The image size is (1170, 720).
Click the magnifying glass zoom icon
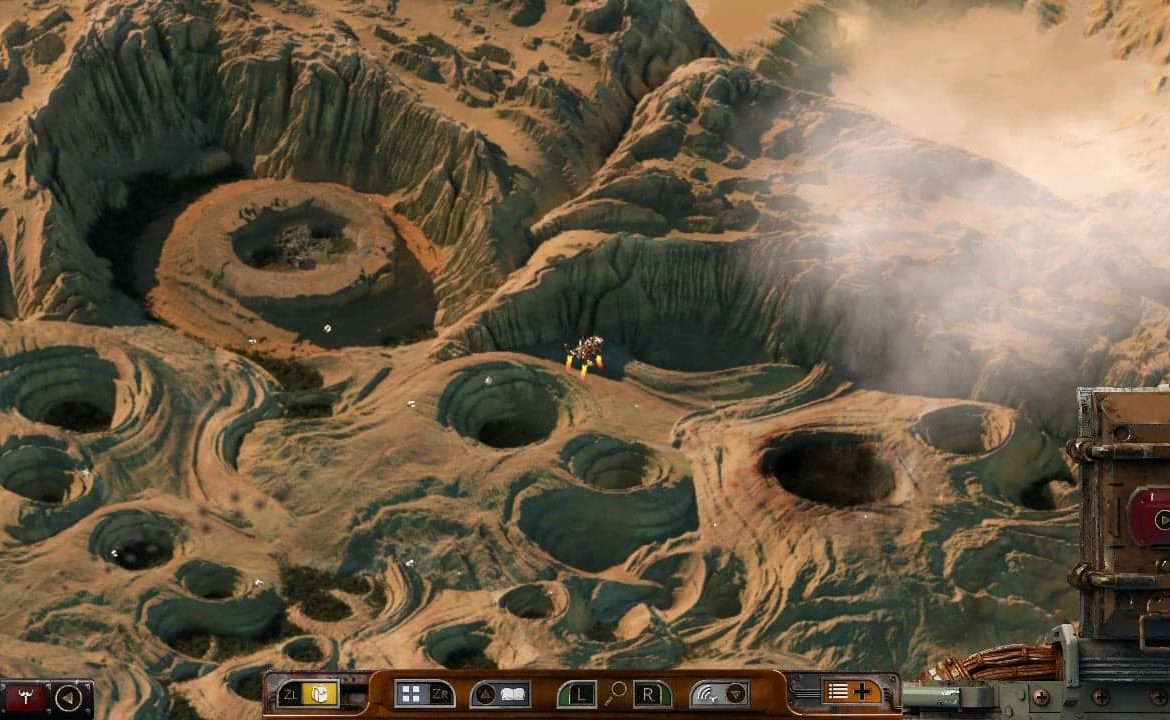coord(616,694)
